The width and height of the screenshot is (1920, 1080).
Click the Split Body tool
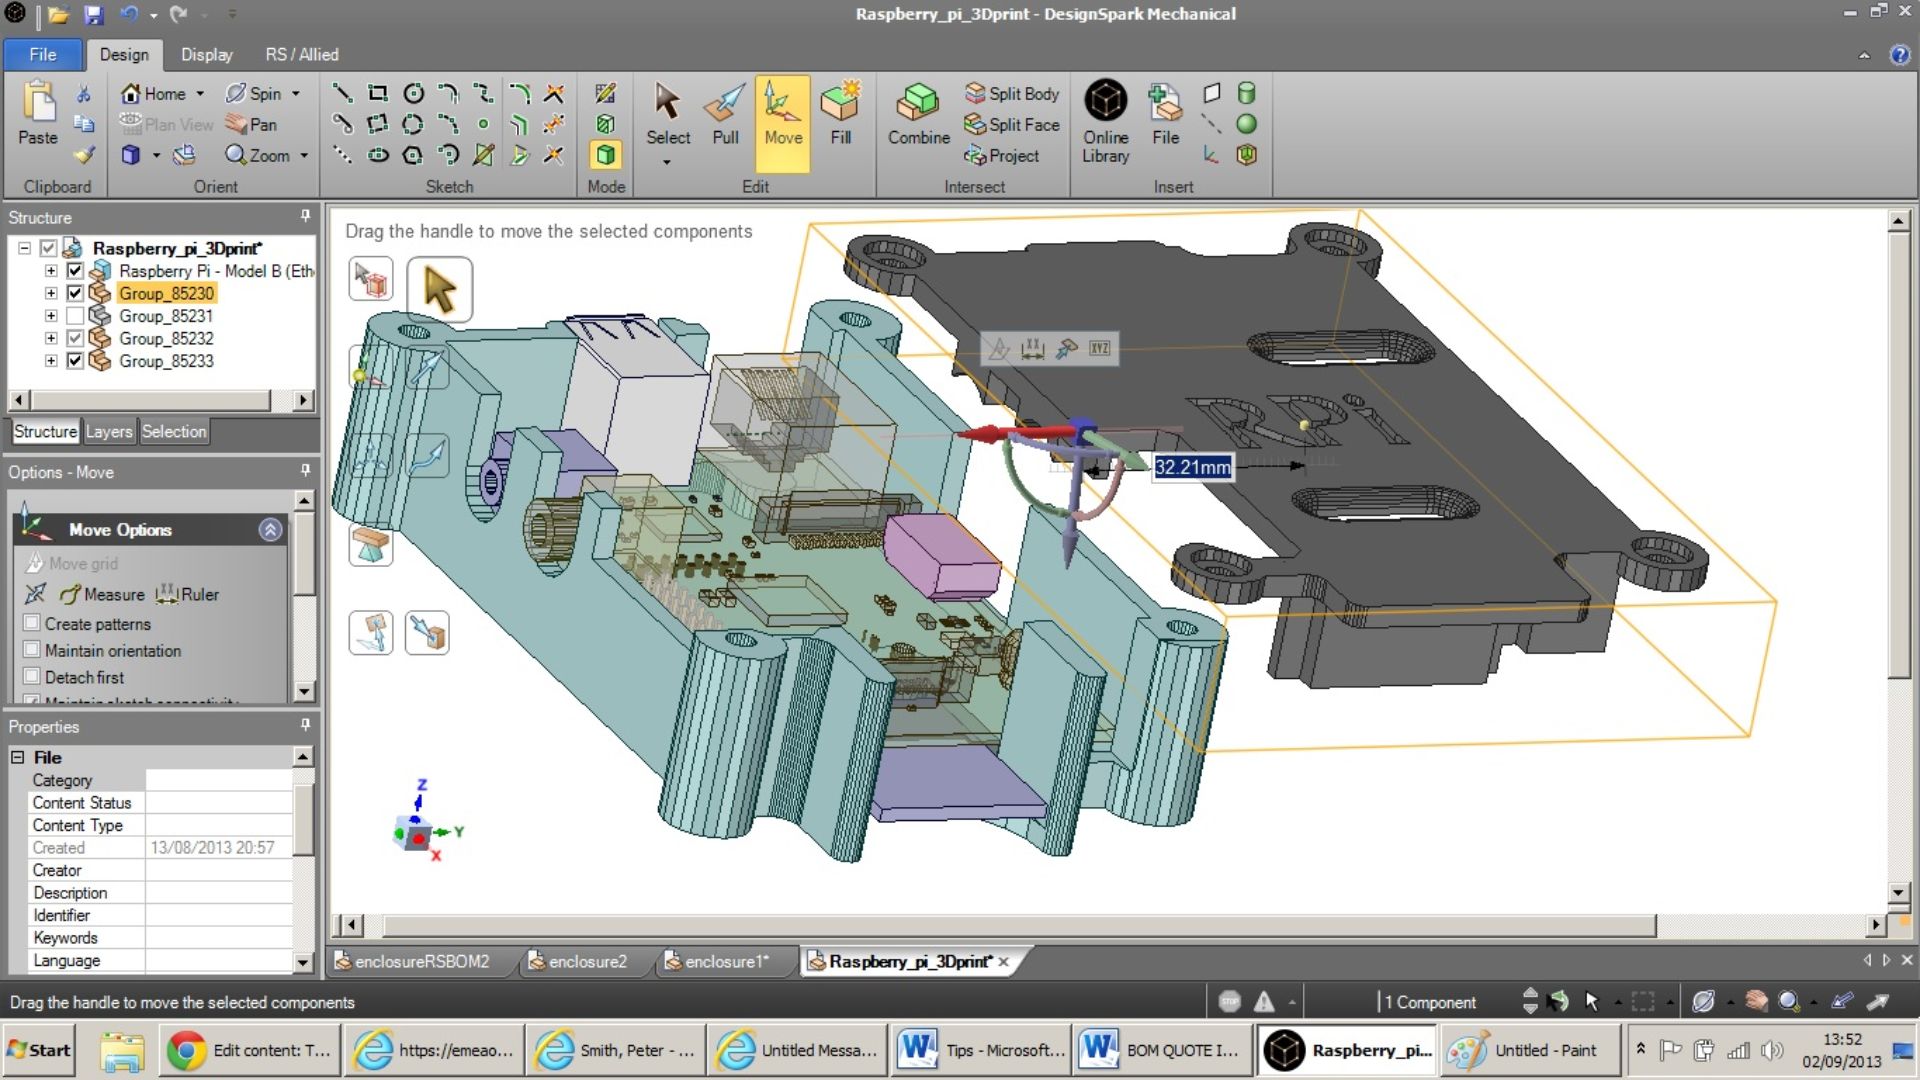[1012, 93]
